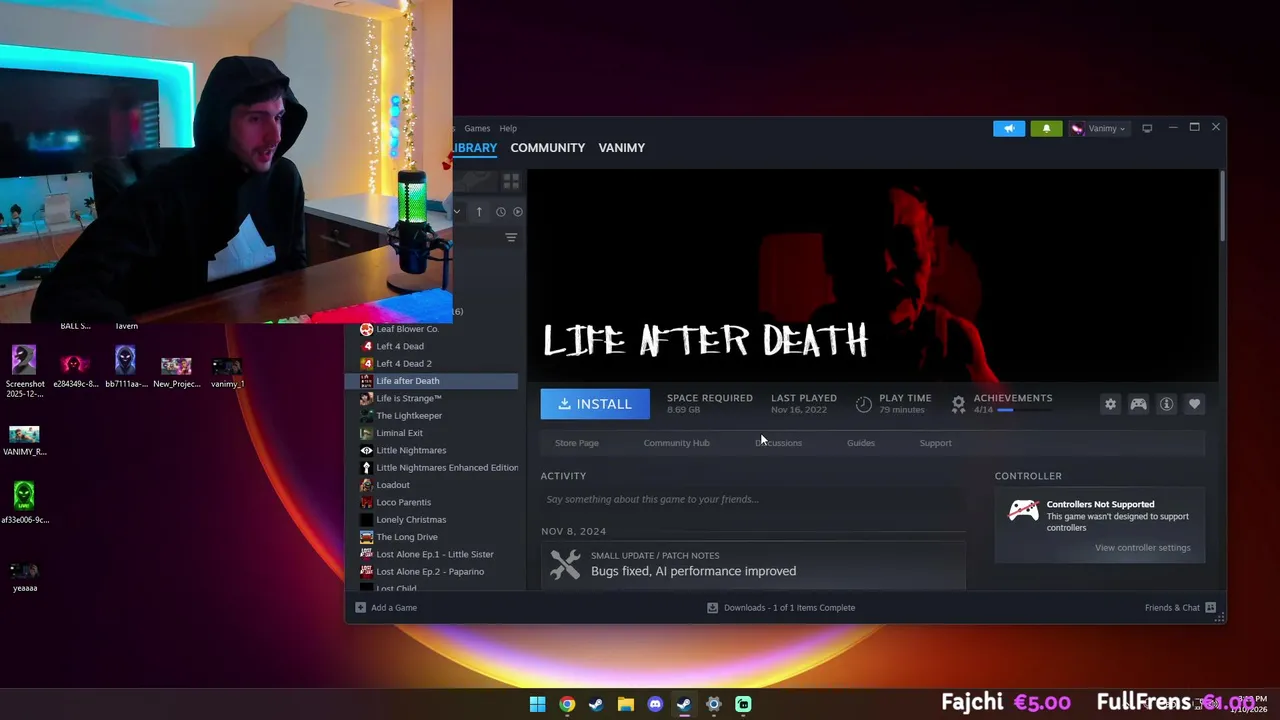This screenshot has width=1280, height=720.
Task: Toggle ready-to-play filter icon
Action: point(517,212)
